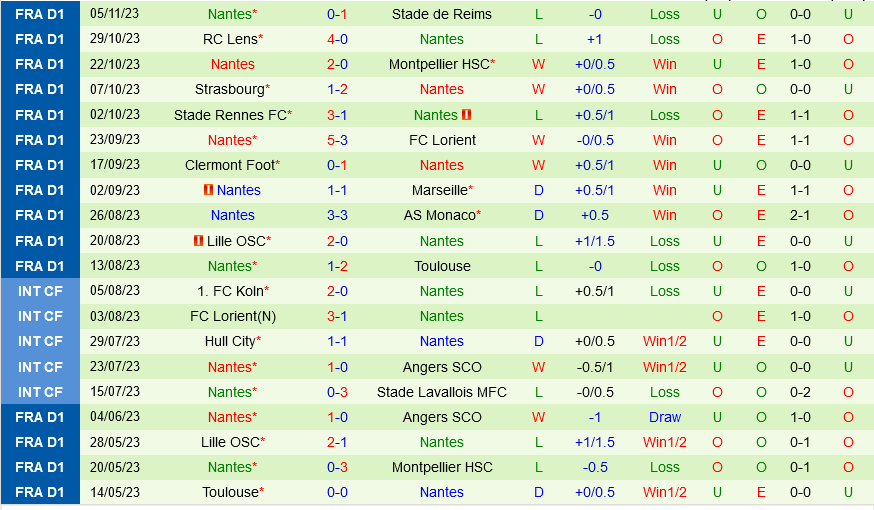Open the Marseille team link

(x=439, y=190)
